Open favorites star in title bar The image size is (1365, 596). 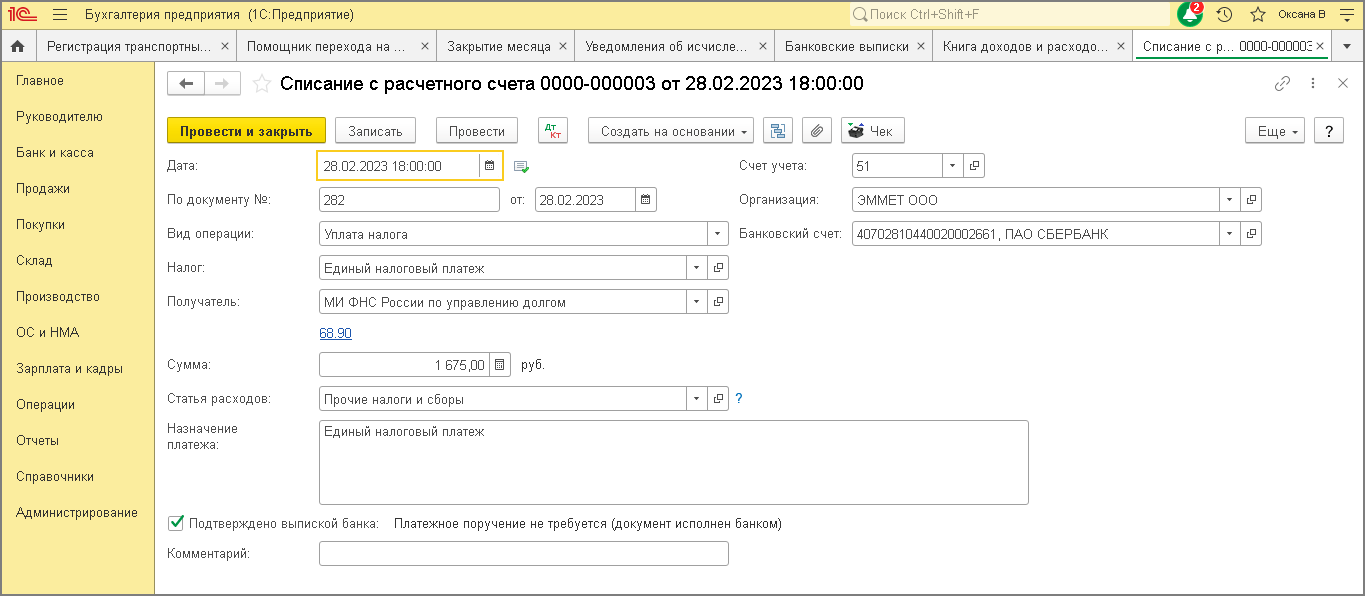(x=1258, y=15)
